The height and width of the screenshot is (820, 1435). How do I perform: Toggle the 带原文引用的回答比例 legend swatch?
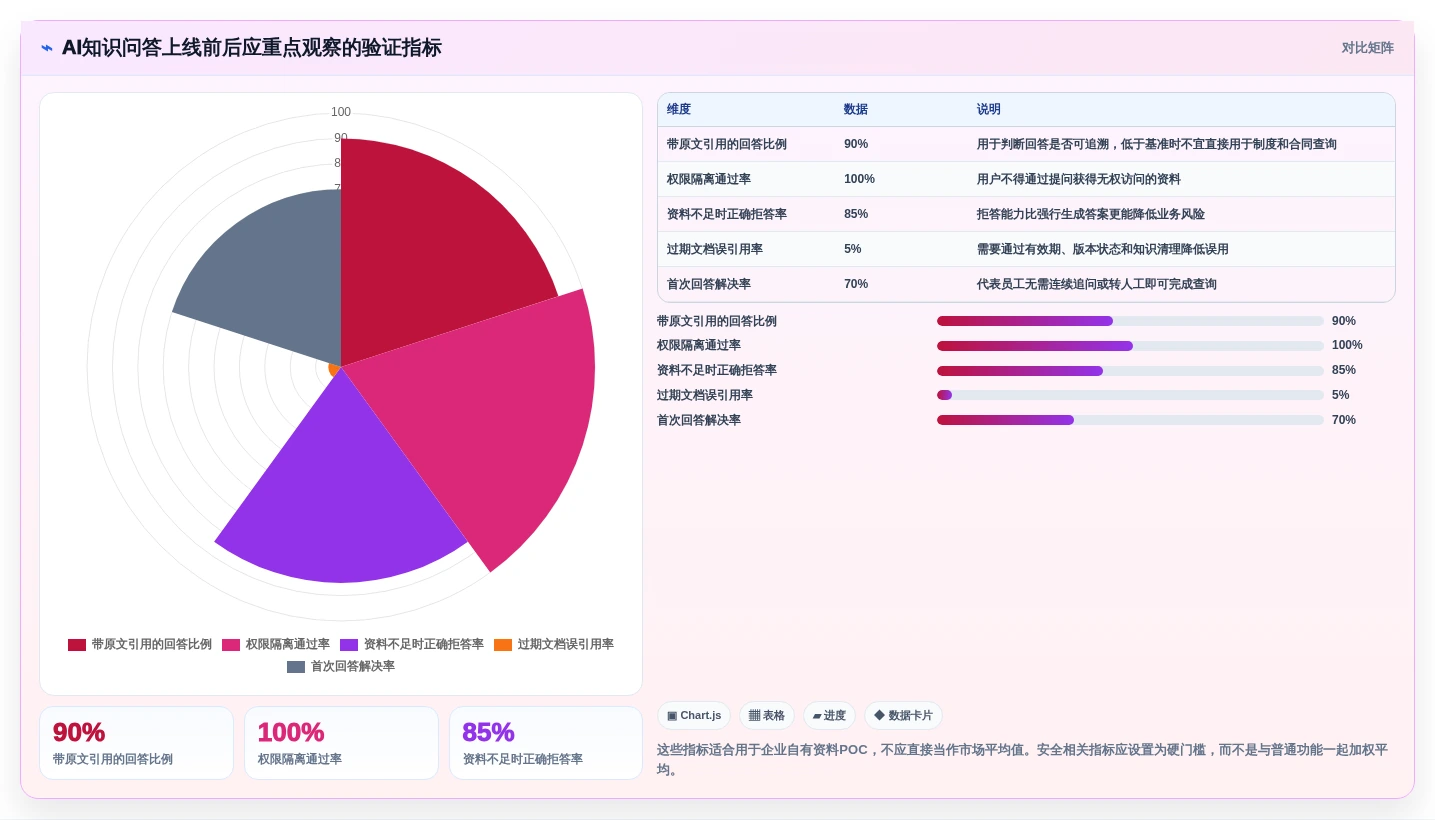[77, 645]
